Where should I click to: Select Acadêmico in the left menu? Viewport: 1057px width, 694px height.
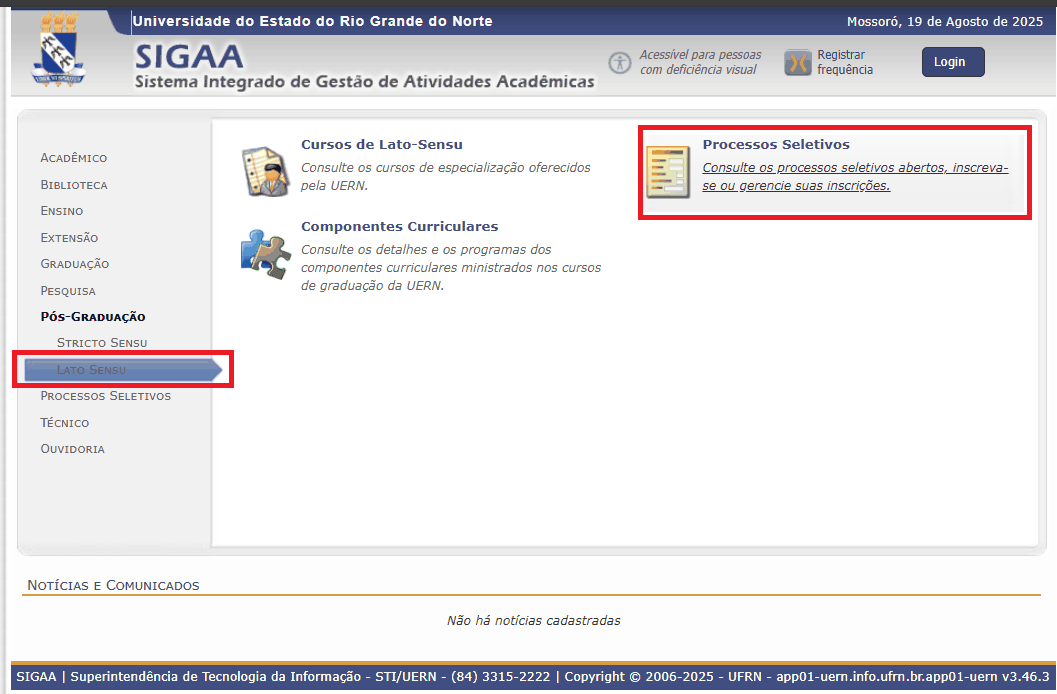(x=73, y=158)
